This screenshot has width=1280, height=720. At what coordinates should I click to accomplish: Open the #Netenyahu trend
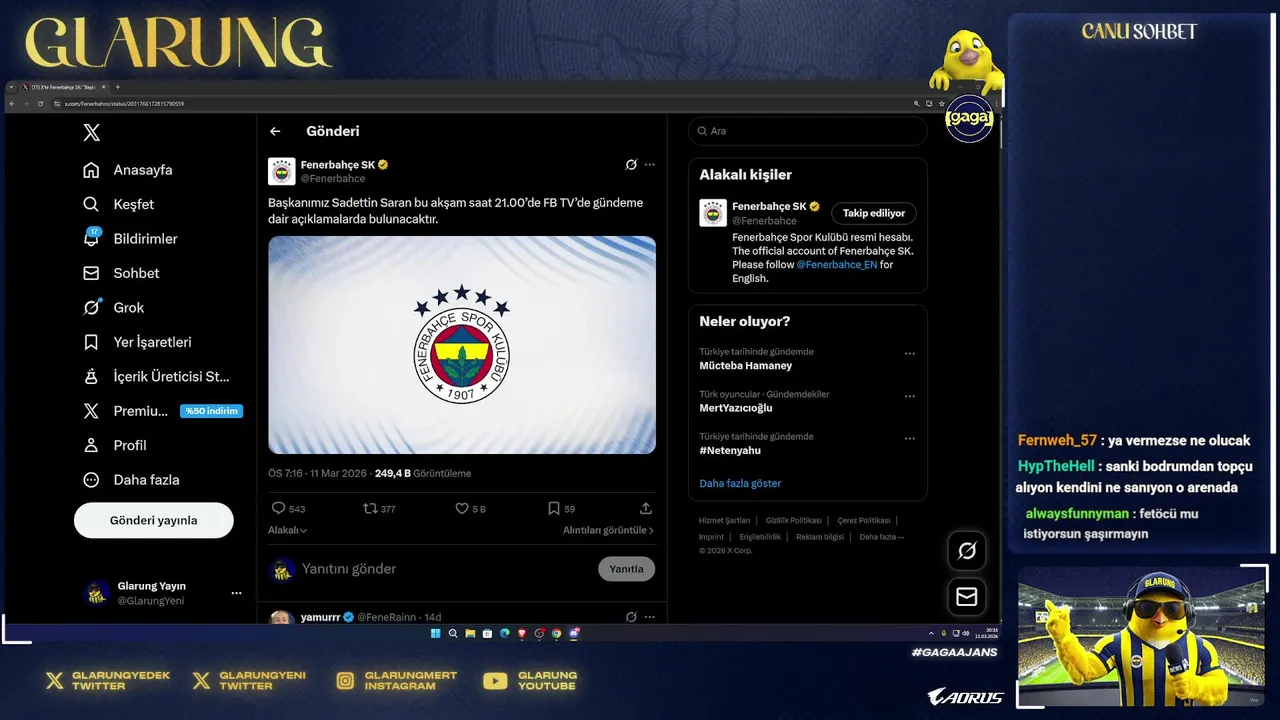(730, 451)
